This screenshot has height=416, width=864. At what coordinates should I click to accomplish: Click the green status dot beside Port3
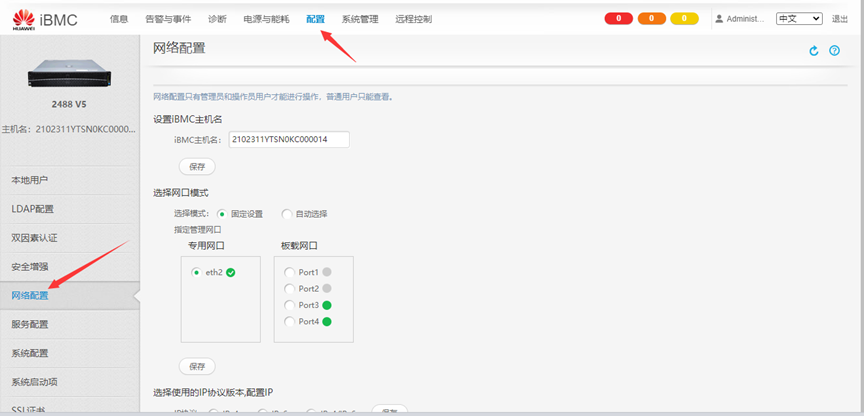tap(327, 305)
